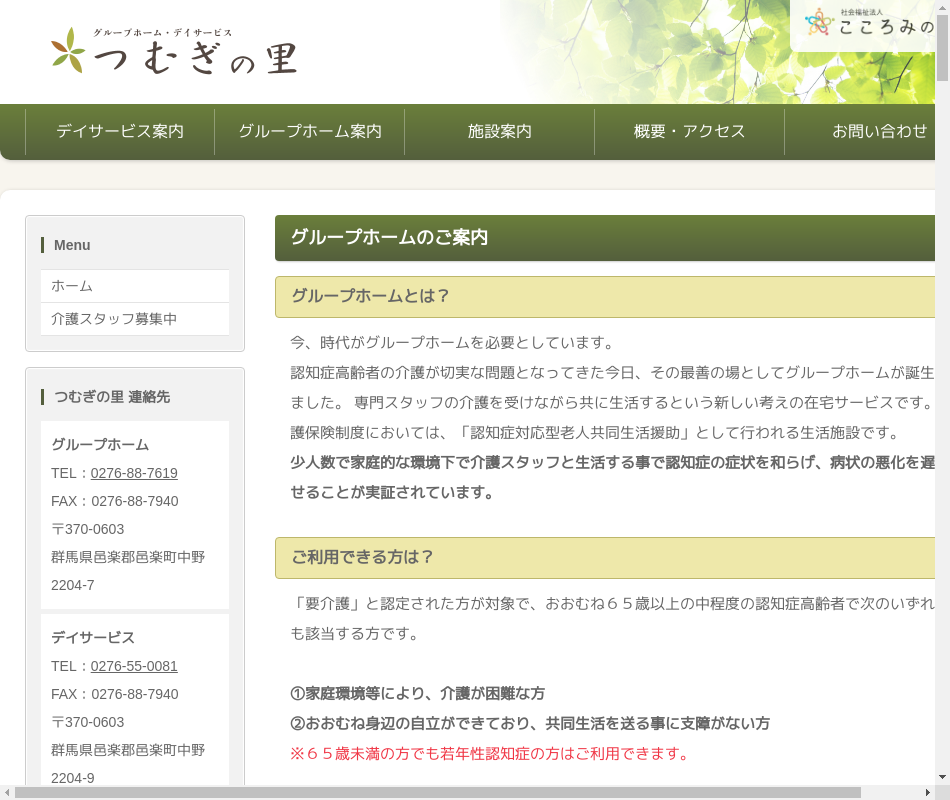Screen dimensions: 950x800
Task: Open the 介護スタッフ募集中 sidebar link
Action: click(x=114, y=319)
